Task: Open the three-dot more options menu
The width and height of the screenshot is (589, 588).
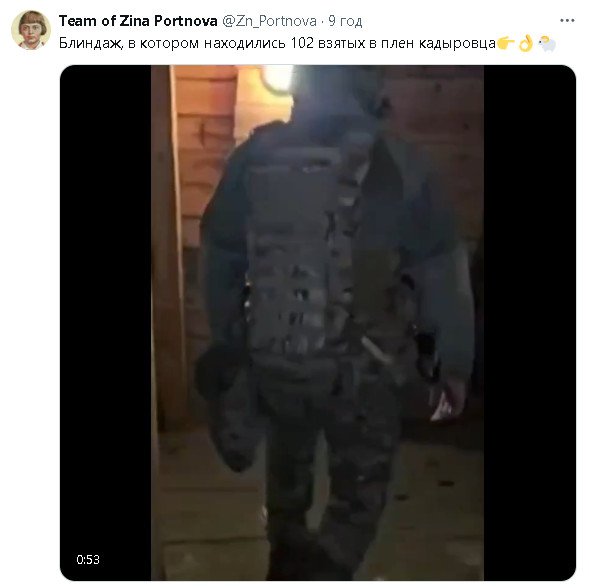Action: pyautogui.click(x=566, y=21)
